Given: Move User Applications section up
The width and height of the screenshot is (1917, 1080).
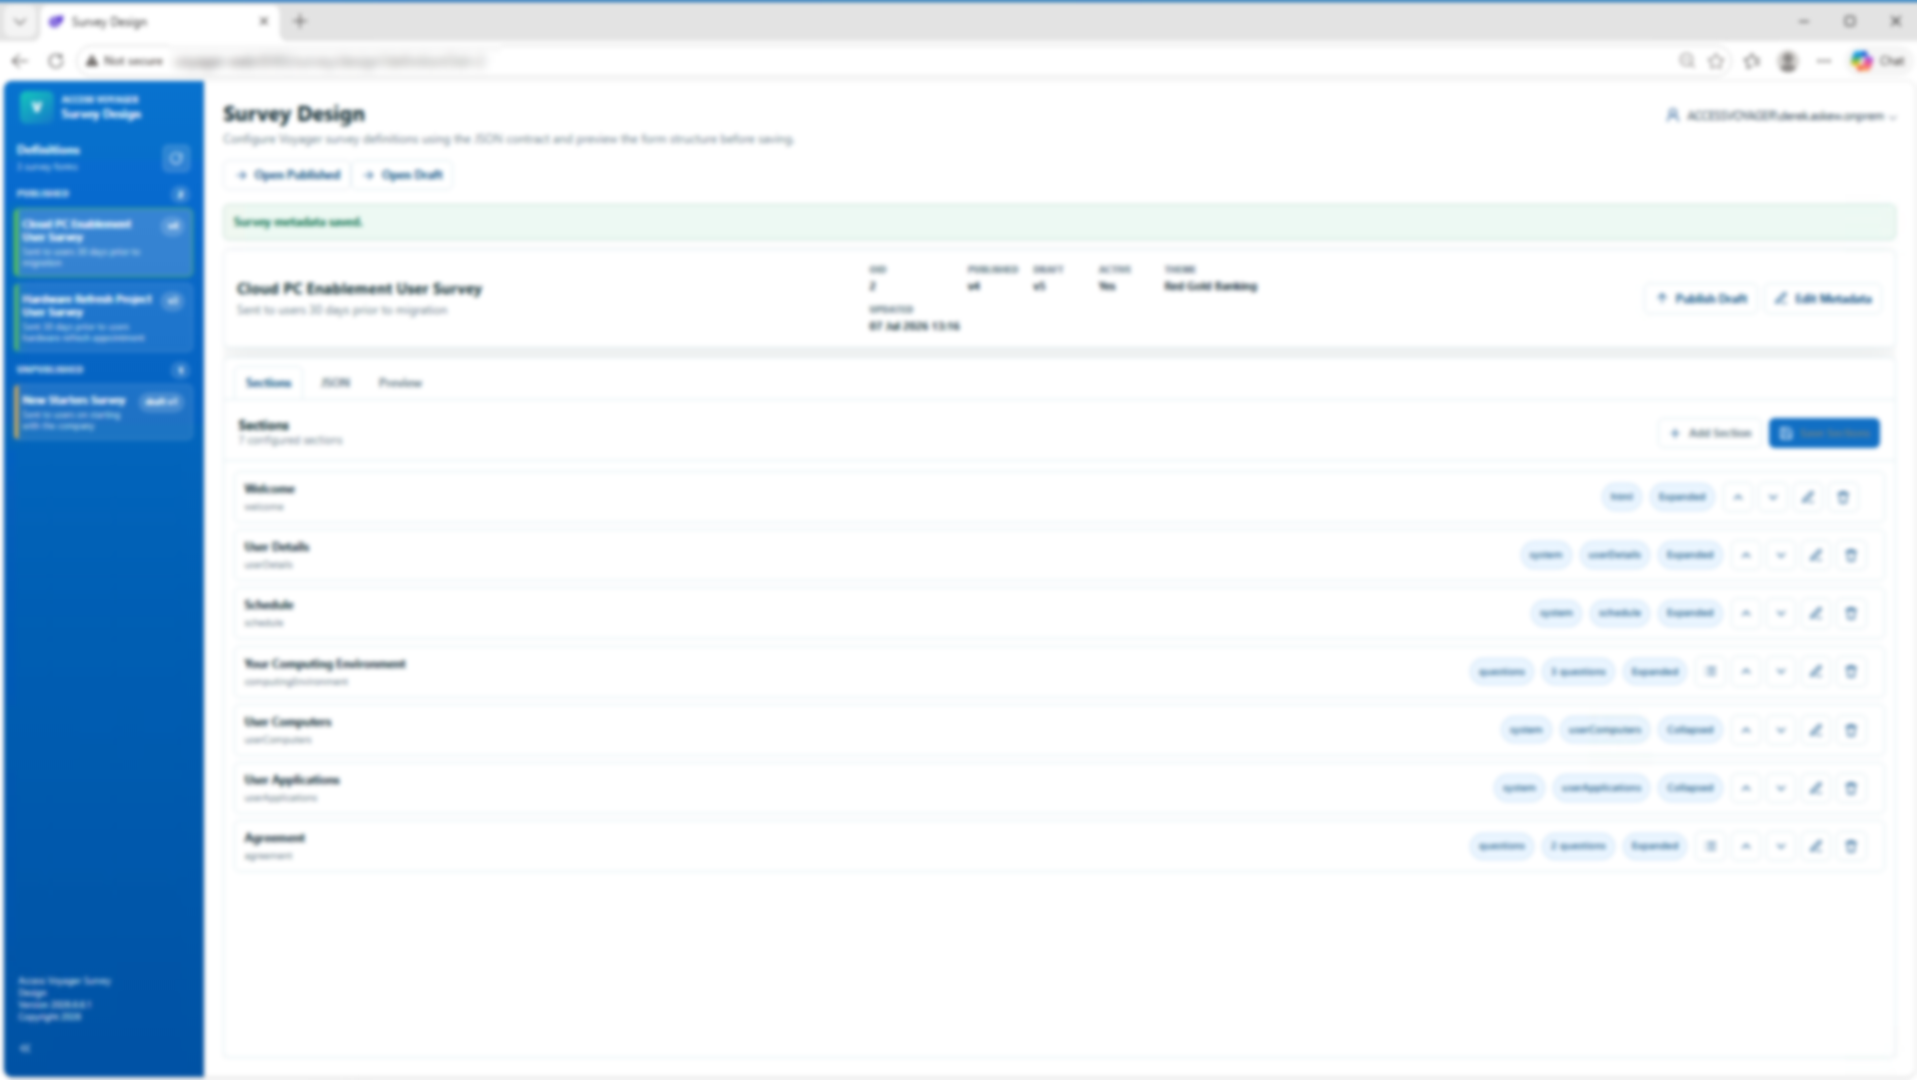Looking at the screenshot, I should click(1746, 788).
